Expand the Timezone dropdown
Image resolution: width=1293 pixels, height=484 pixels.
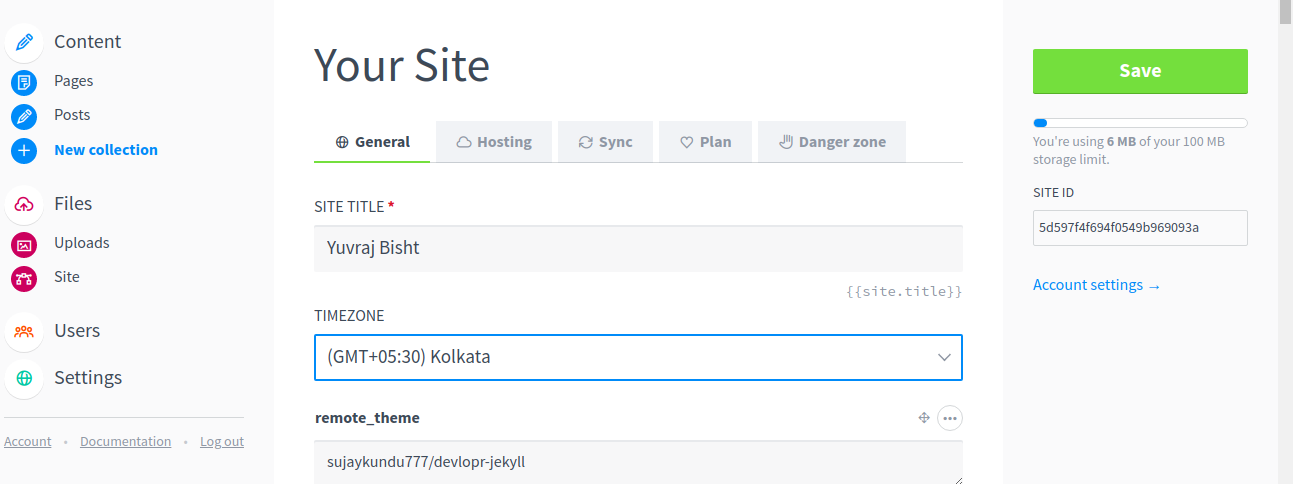[x=638, y=357]
